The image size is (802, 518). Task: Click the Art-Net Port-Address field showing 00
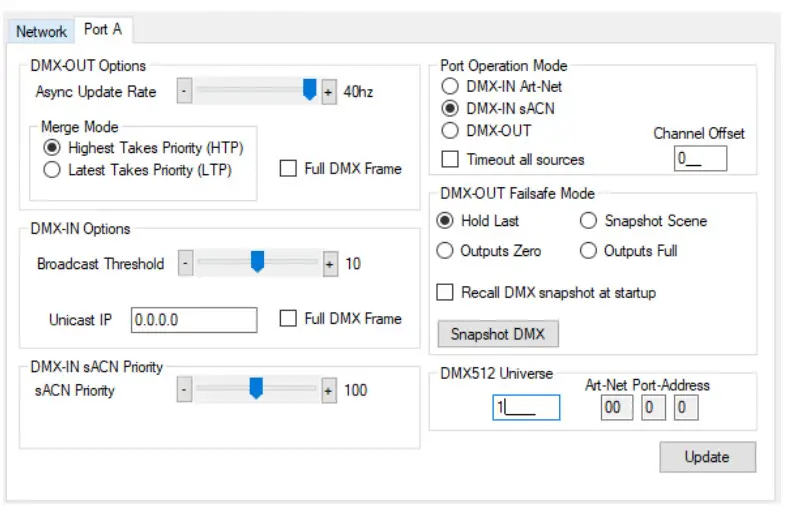click(x=616, y=408)
